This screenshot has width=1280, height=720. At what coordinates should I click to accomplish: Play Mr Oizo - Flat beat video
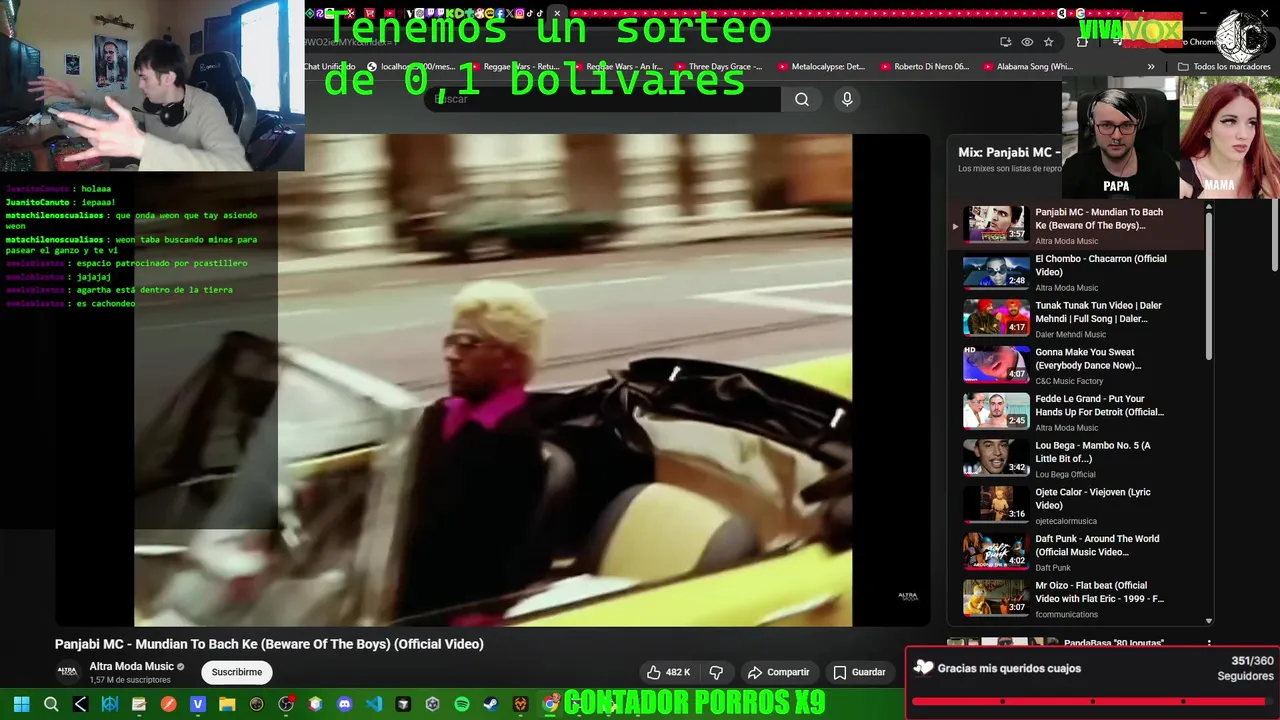pos(1075,599)
